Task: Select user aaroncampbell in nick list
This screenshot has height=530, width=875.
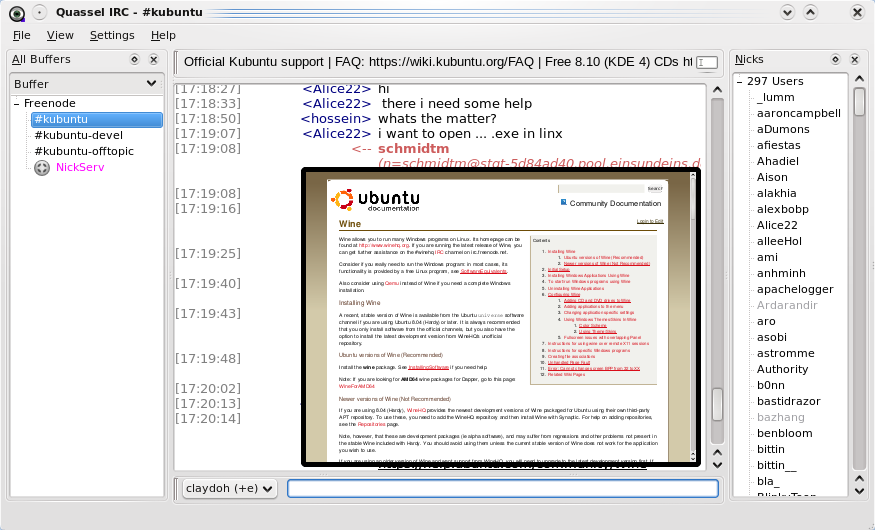Action: 799,113
